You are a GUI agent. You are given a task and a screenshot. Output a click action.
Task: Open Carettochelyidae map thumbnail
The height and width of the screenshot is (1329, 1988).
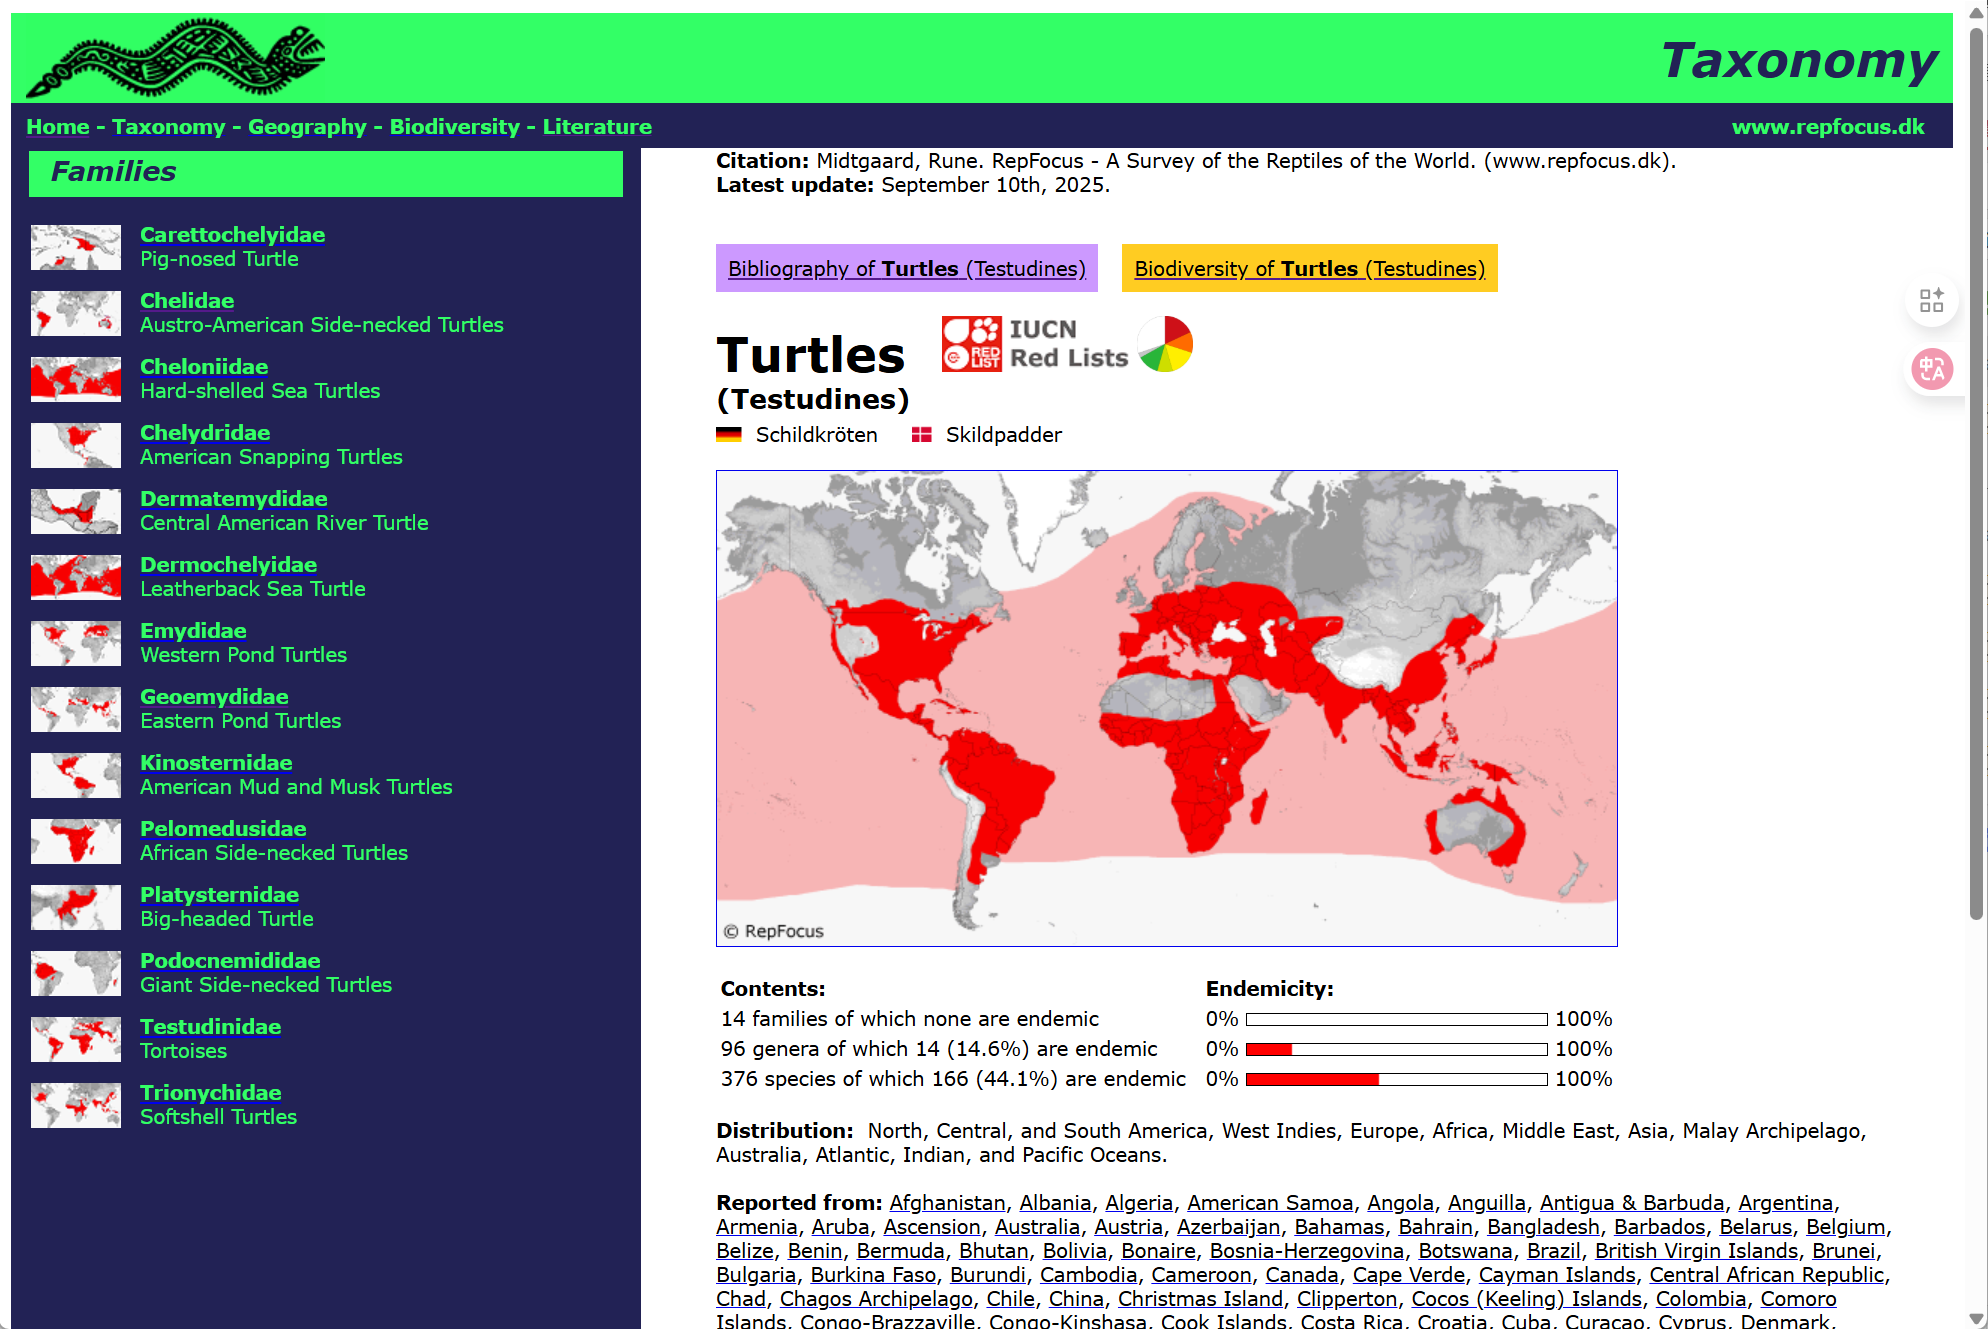(76, 247)
